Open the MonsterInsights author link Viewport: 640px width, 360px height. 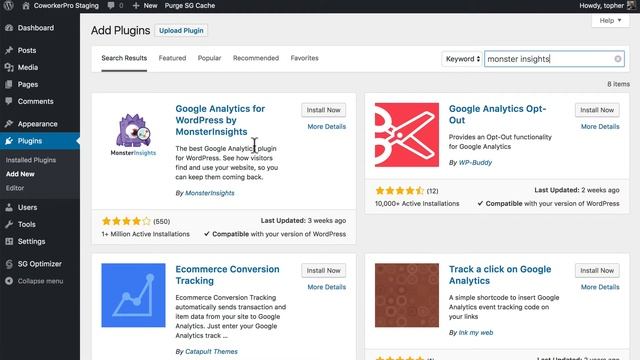tap(210, 193)
